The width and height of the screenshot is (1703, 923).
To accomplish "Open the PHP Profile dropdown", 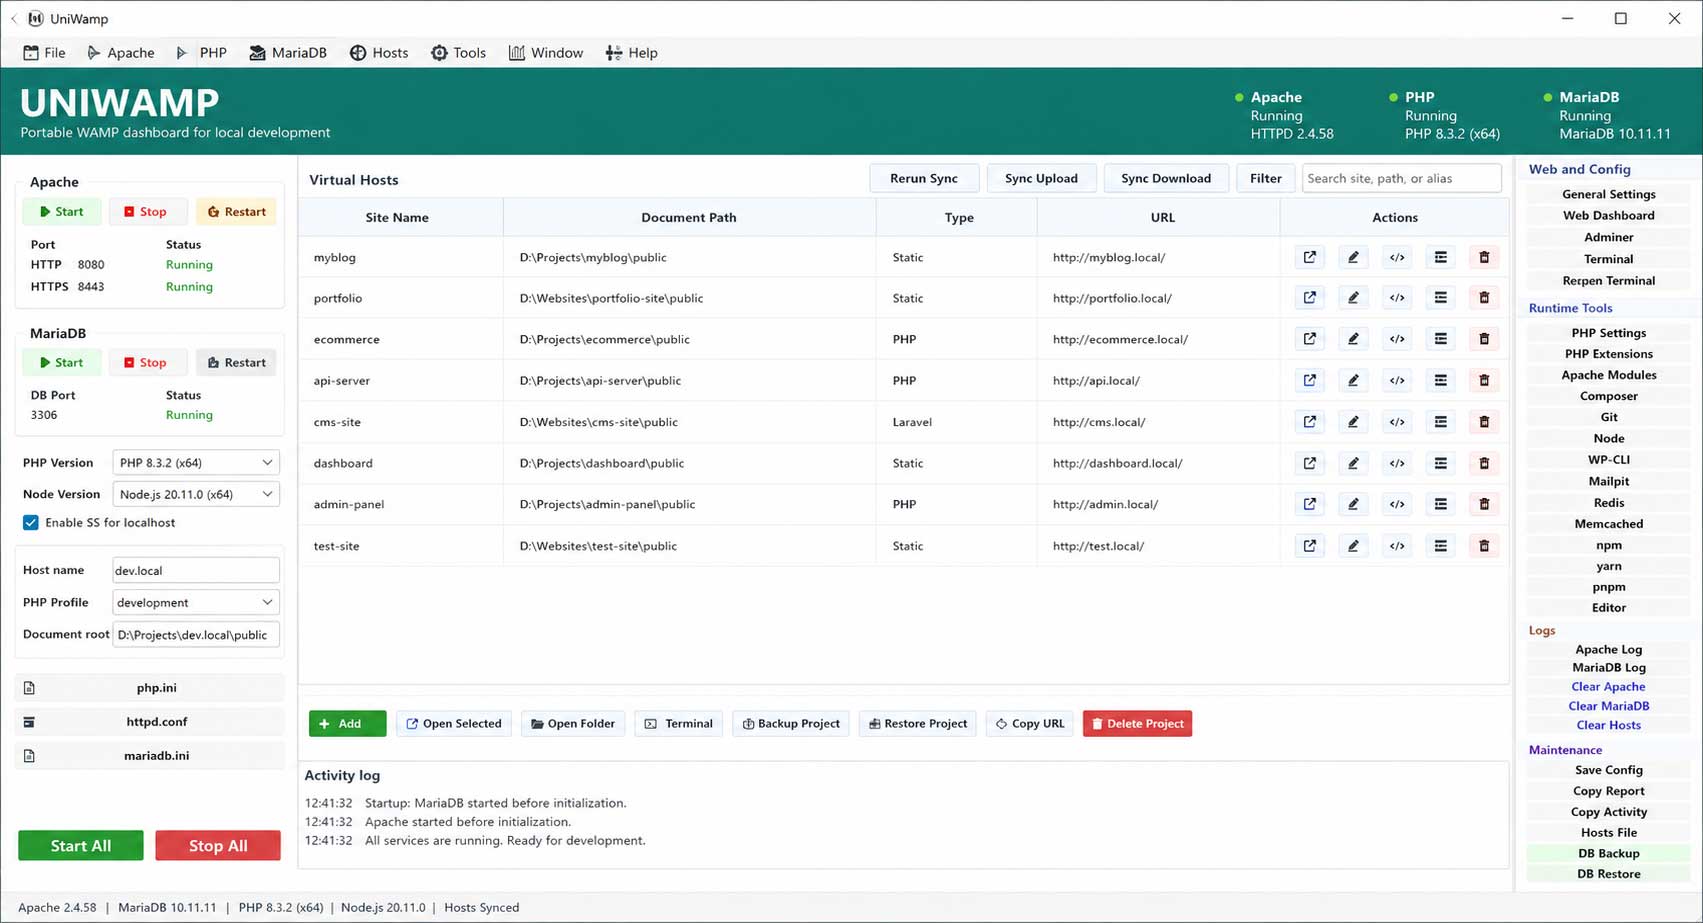I will (x=195, y=602).
